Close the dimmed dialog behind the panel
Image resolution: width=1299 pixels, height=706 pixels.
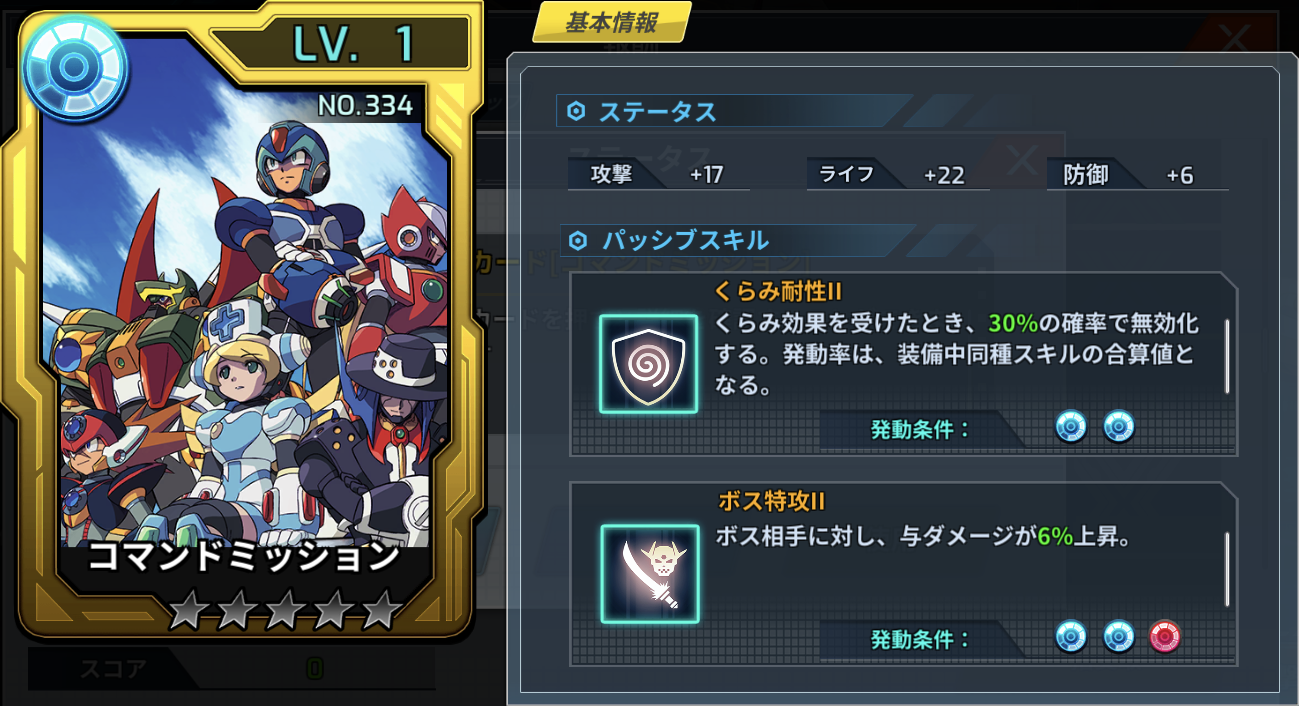coord(1235,38)
